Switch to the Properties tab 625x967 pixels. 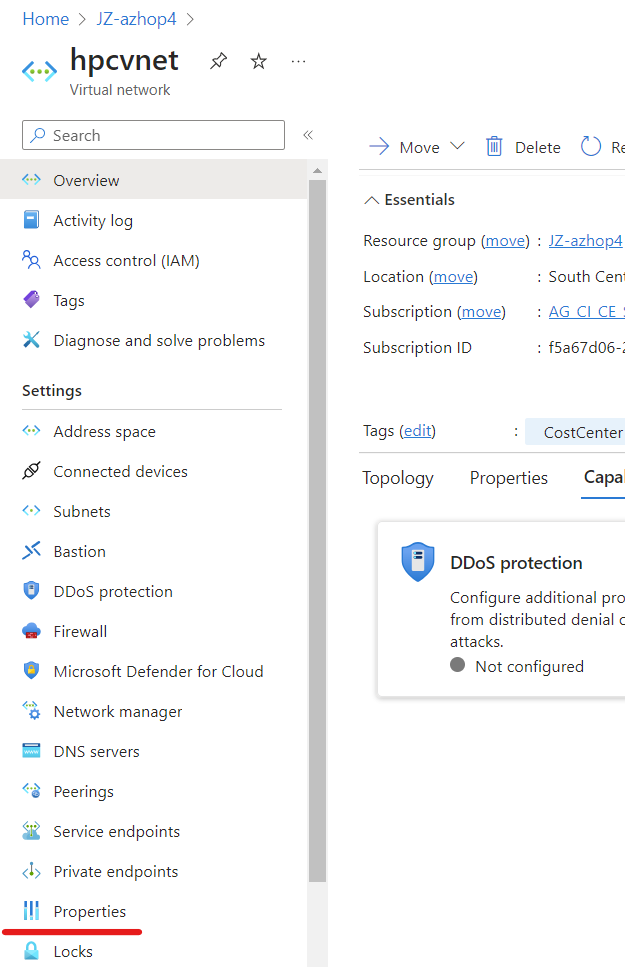click(x=508, y=478)
